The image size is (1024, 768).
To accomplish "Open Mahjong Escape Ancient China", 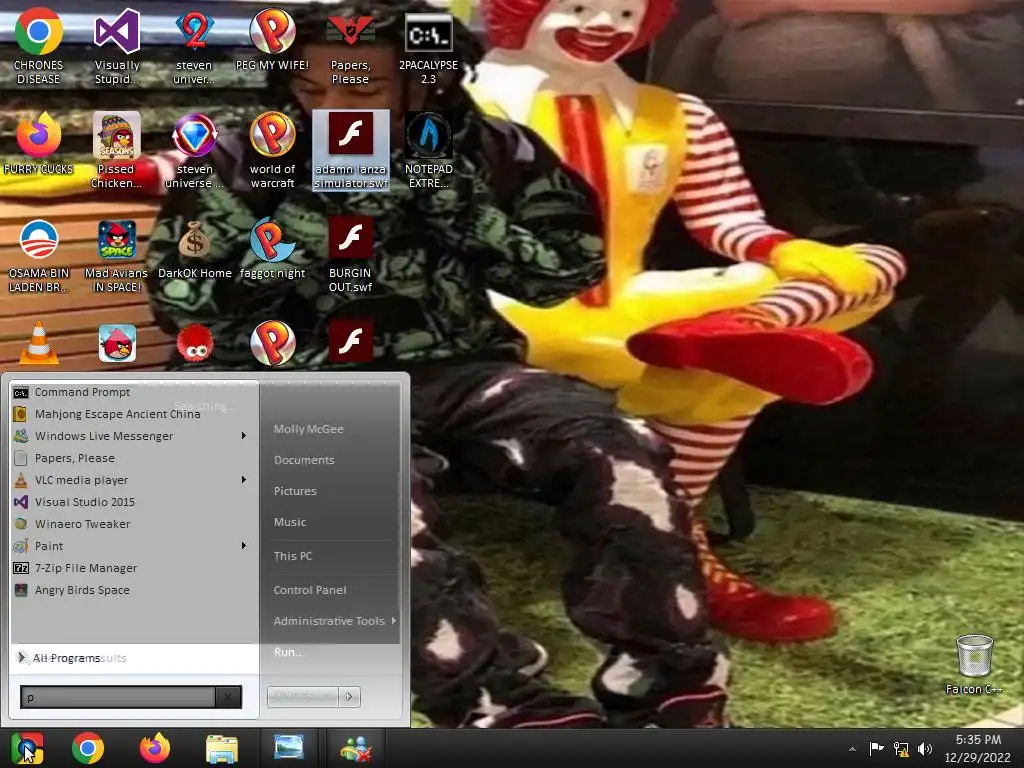I will 134,414.
